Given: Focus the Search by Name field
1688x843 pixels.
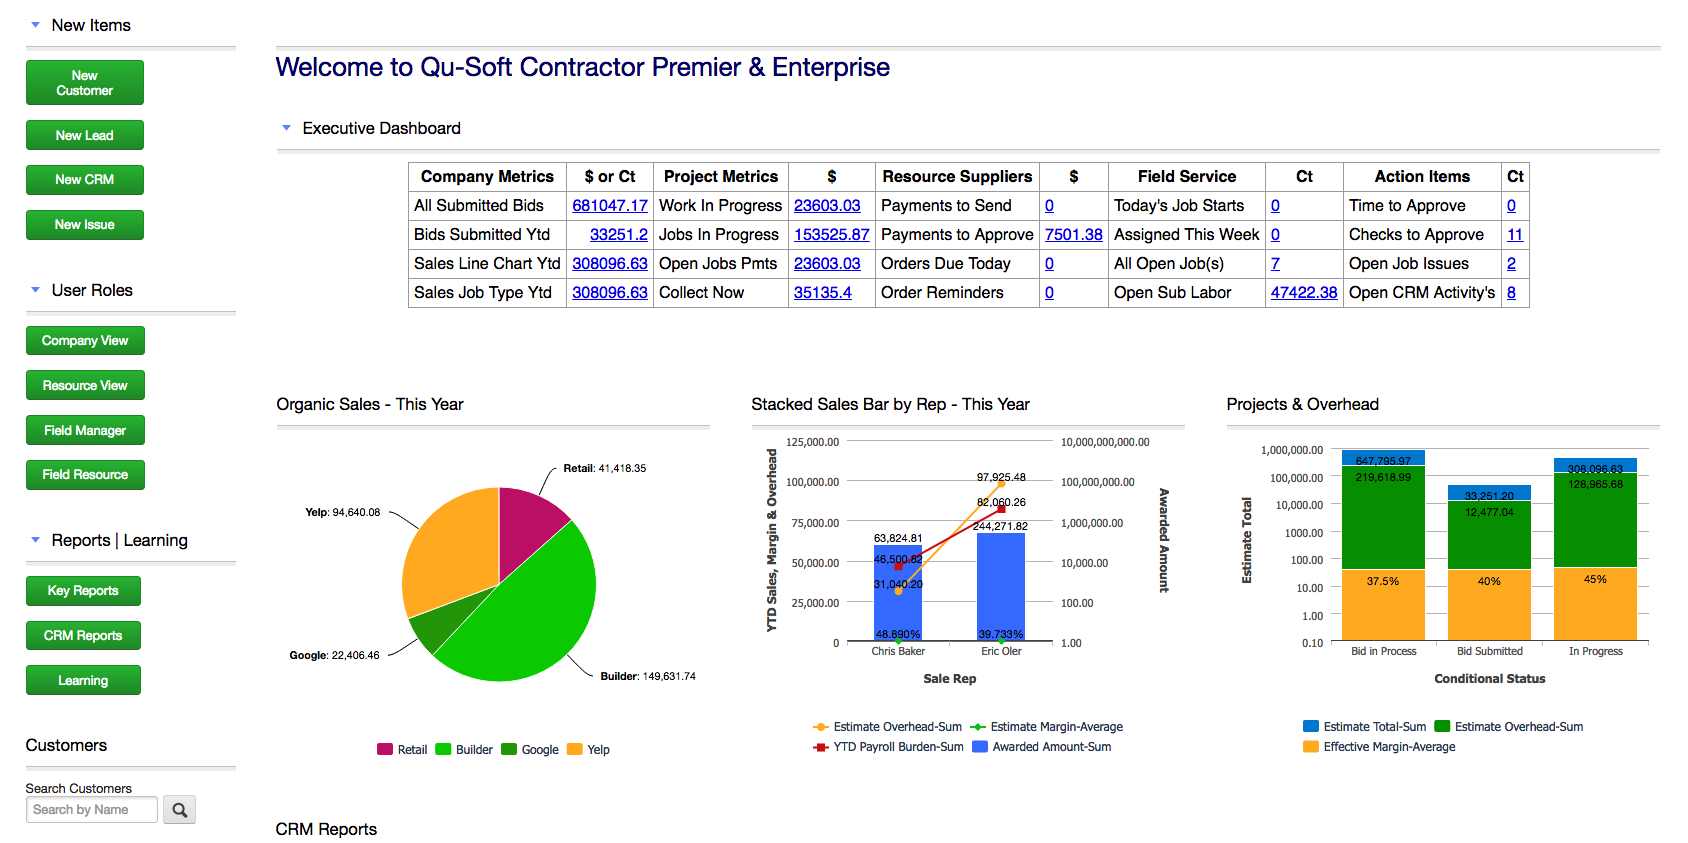Looking at the screenshot, I should tap(92, 810).
